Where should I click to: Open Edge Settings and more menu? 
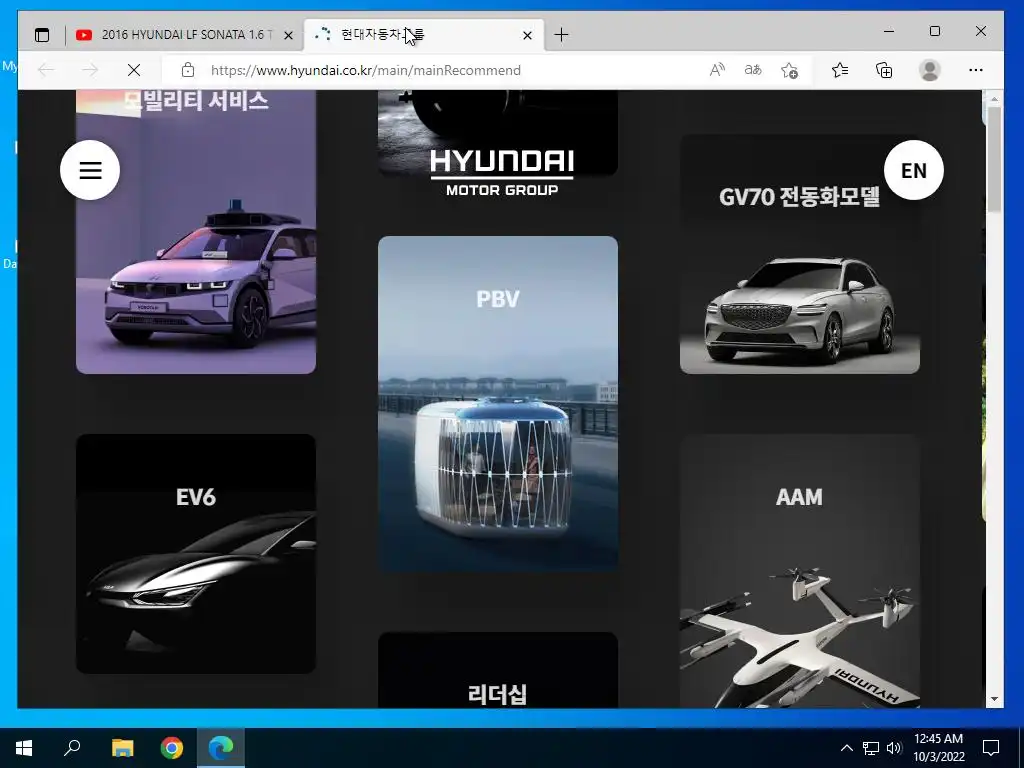pyautogui.click(x=976, y=70)
